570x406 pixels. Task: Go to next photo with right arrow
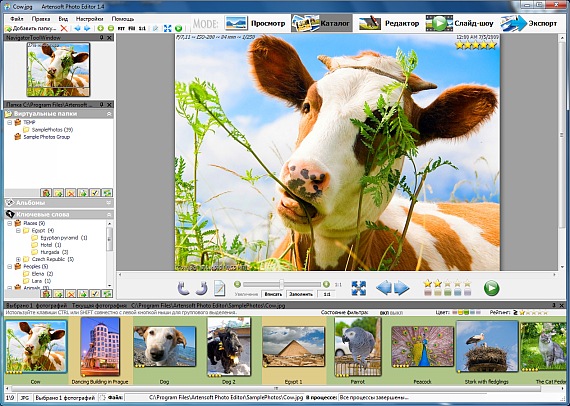click(402, 288)
